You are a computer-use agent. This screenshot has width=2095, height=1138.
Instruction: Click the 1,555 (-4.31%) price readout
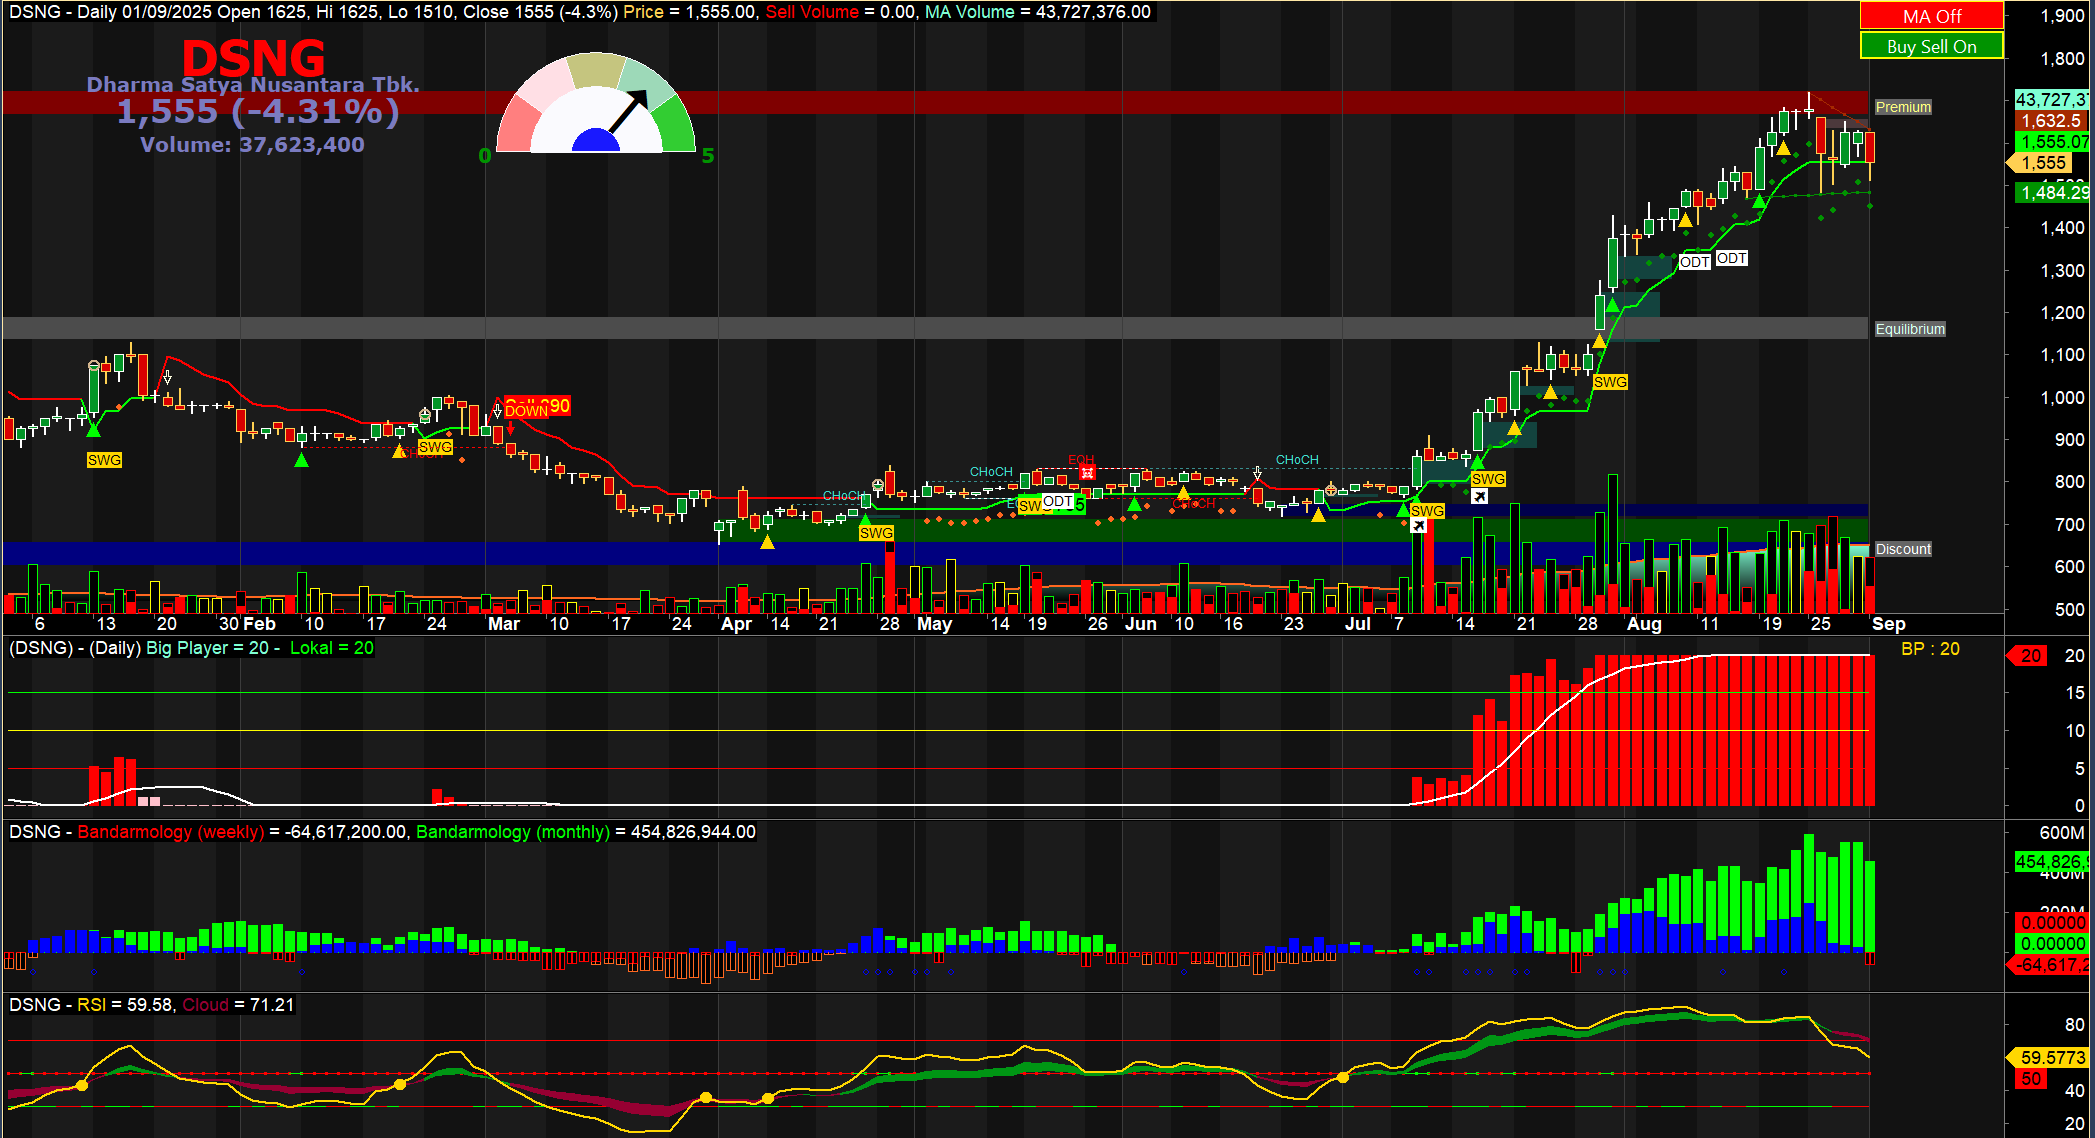pos(258,112)
